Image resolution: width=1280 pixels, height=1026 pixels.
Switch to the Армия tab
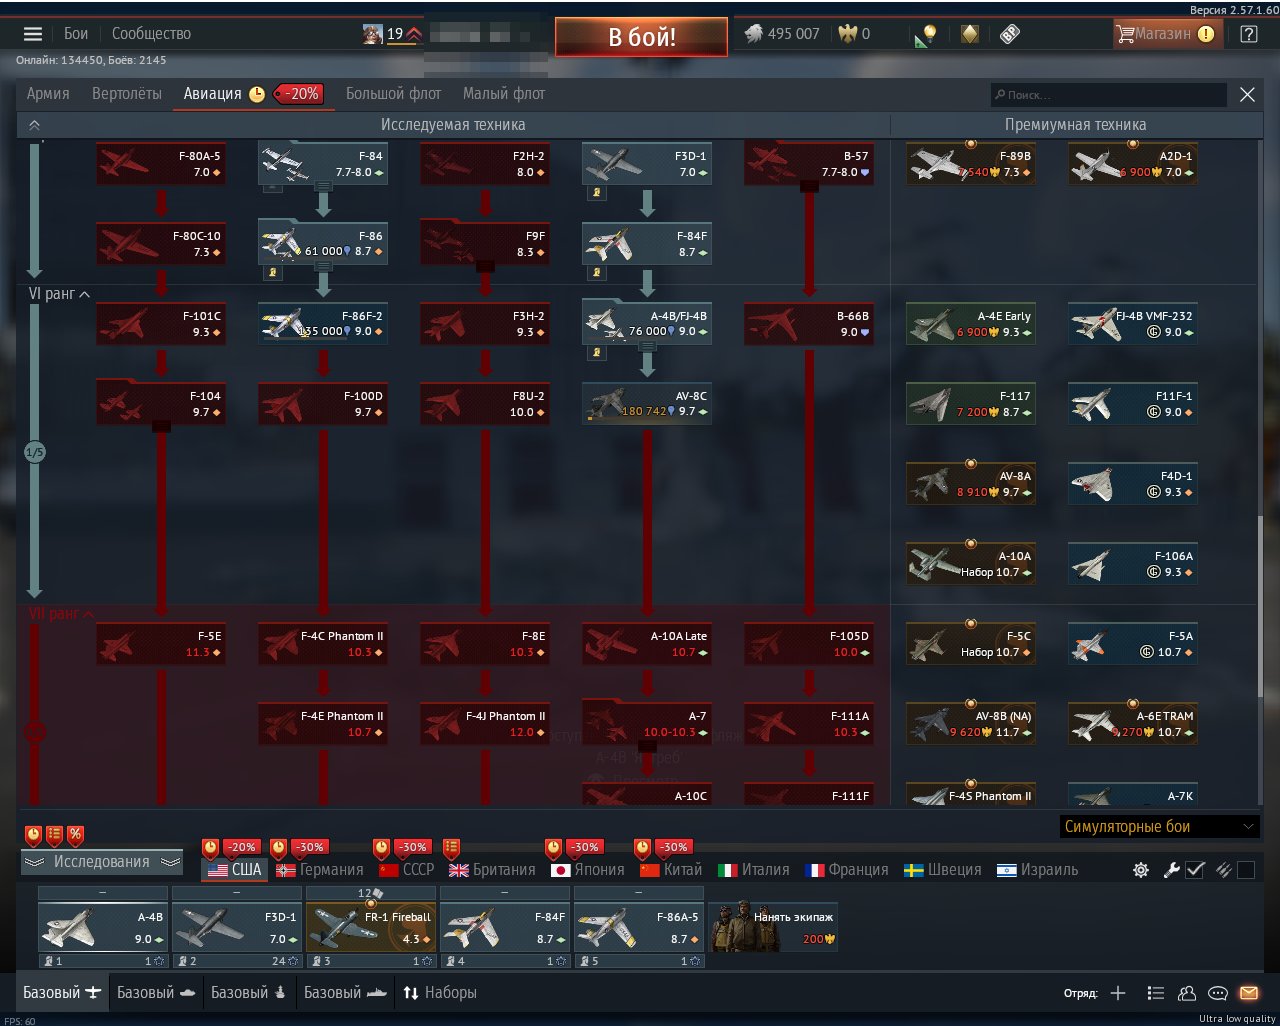[48, 94]
